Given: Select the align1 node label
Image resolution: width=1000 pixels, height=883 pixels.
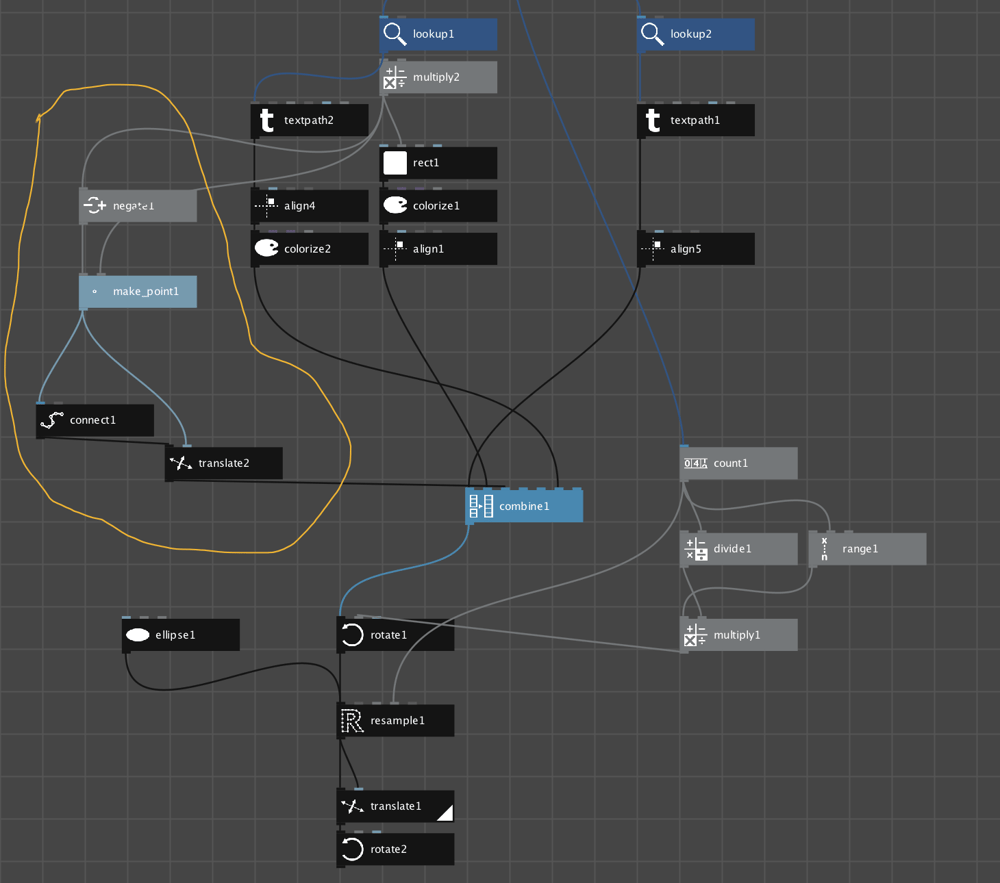Looking at the screenshot, I should (428, 249).
